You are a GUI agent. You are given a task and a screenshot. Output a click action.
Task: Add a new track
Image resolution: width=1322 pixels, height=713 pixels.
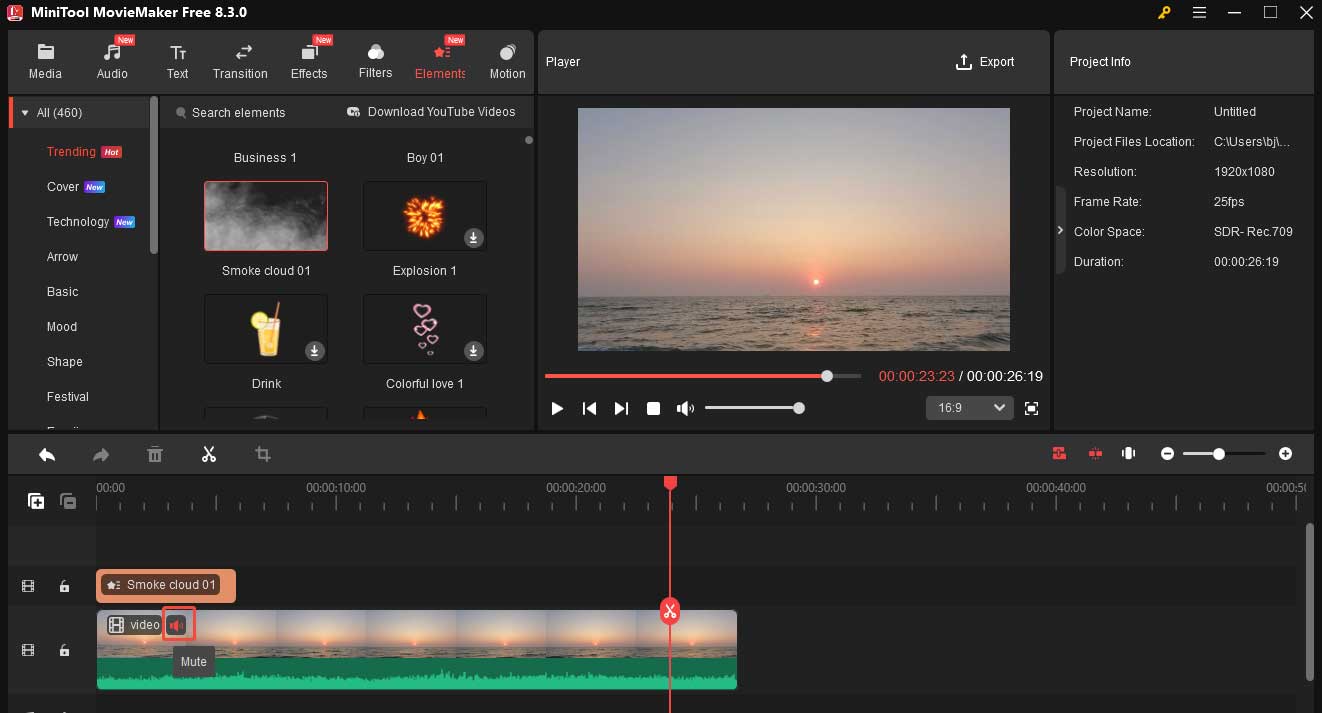point(36,501)
